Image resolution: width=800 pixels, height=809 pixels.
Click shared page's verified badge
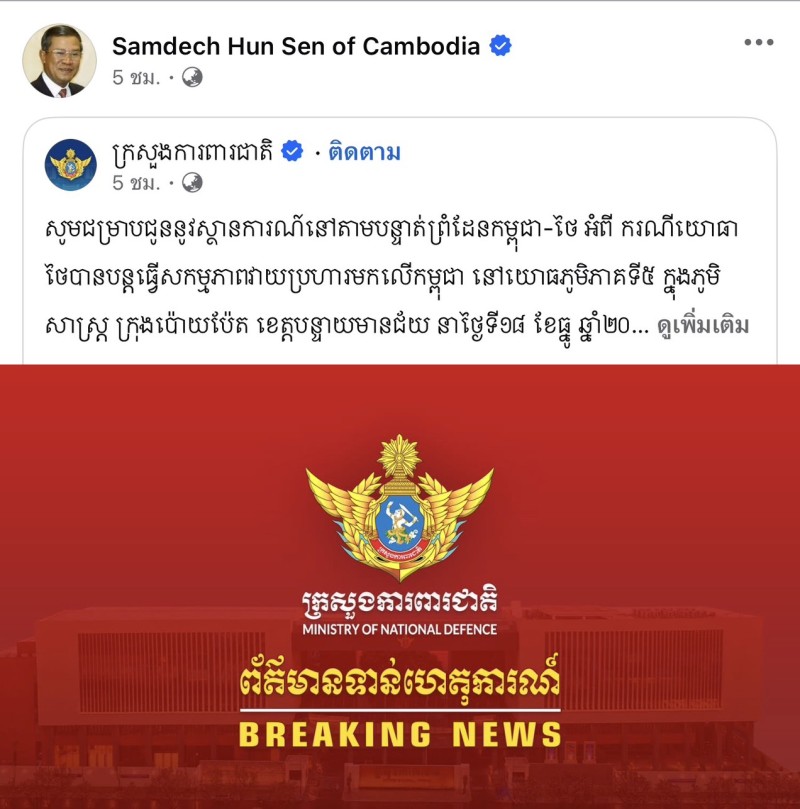click(292, 151)
